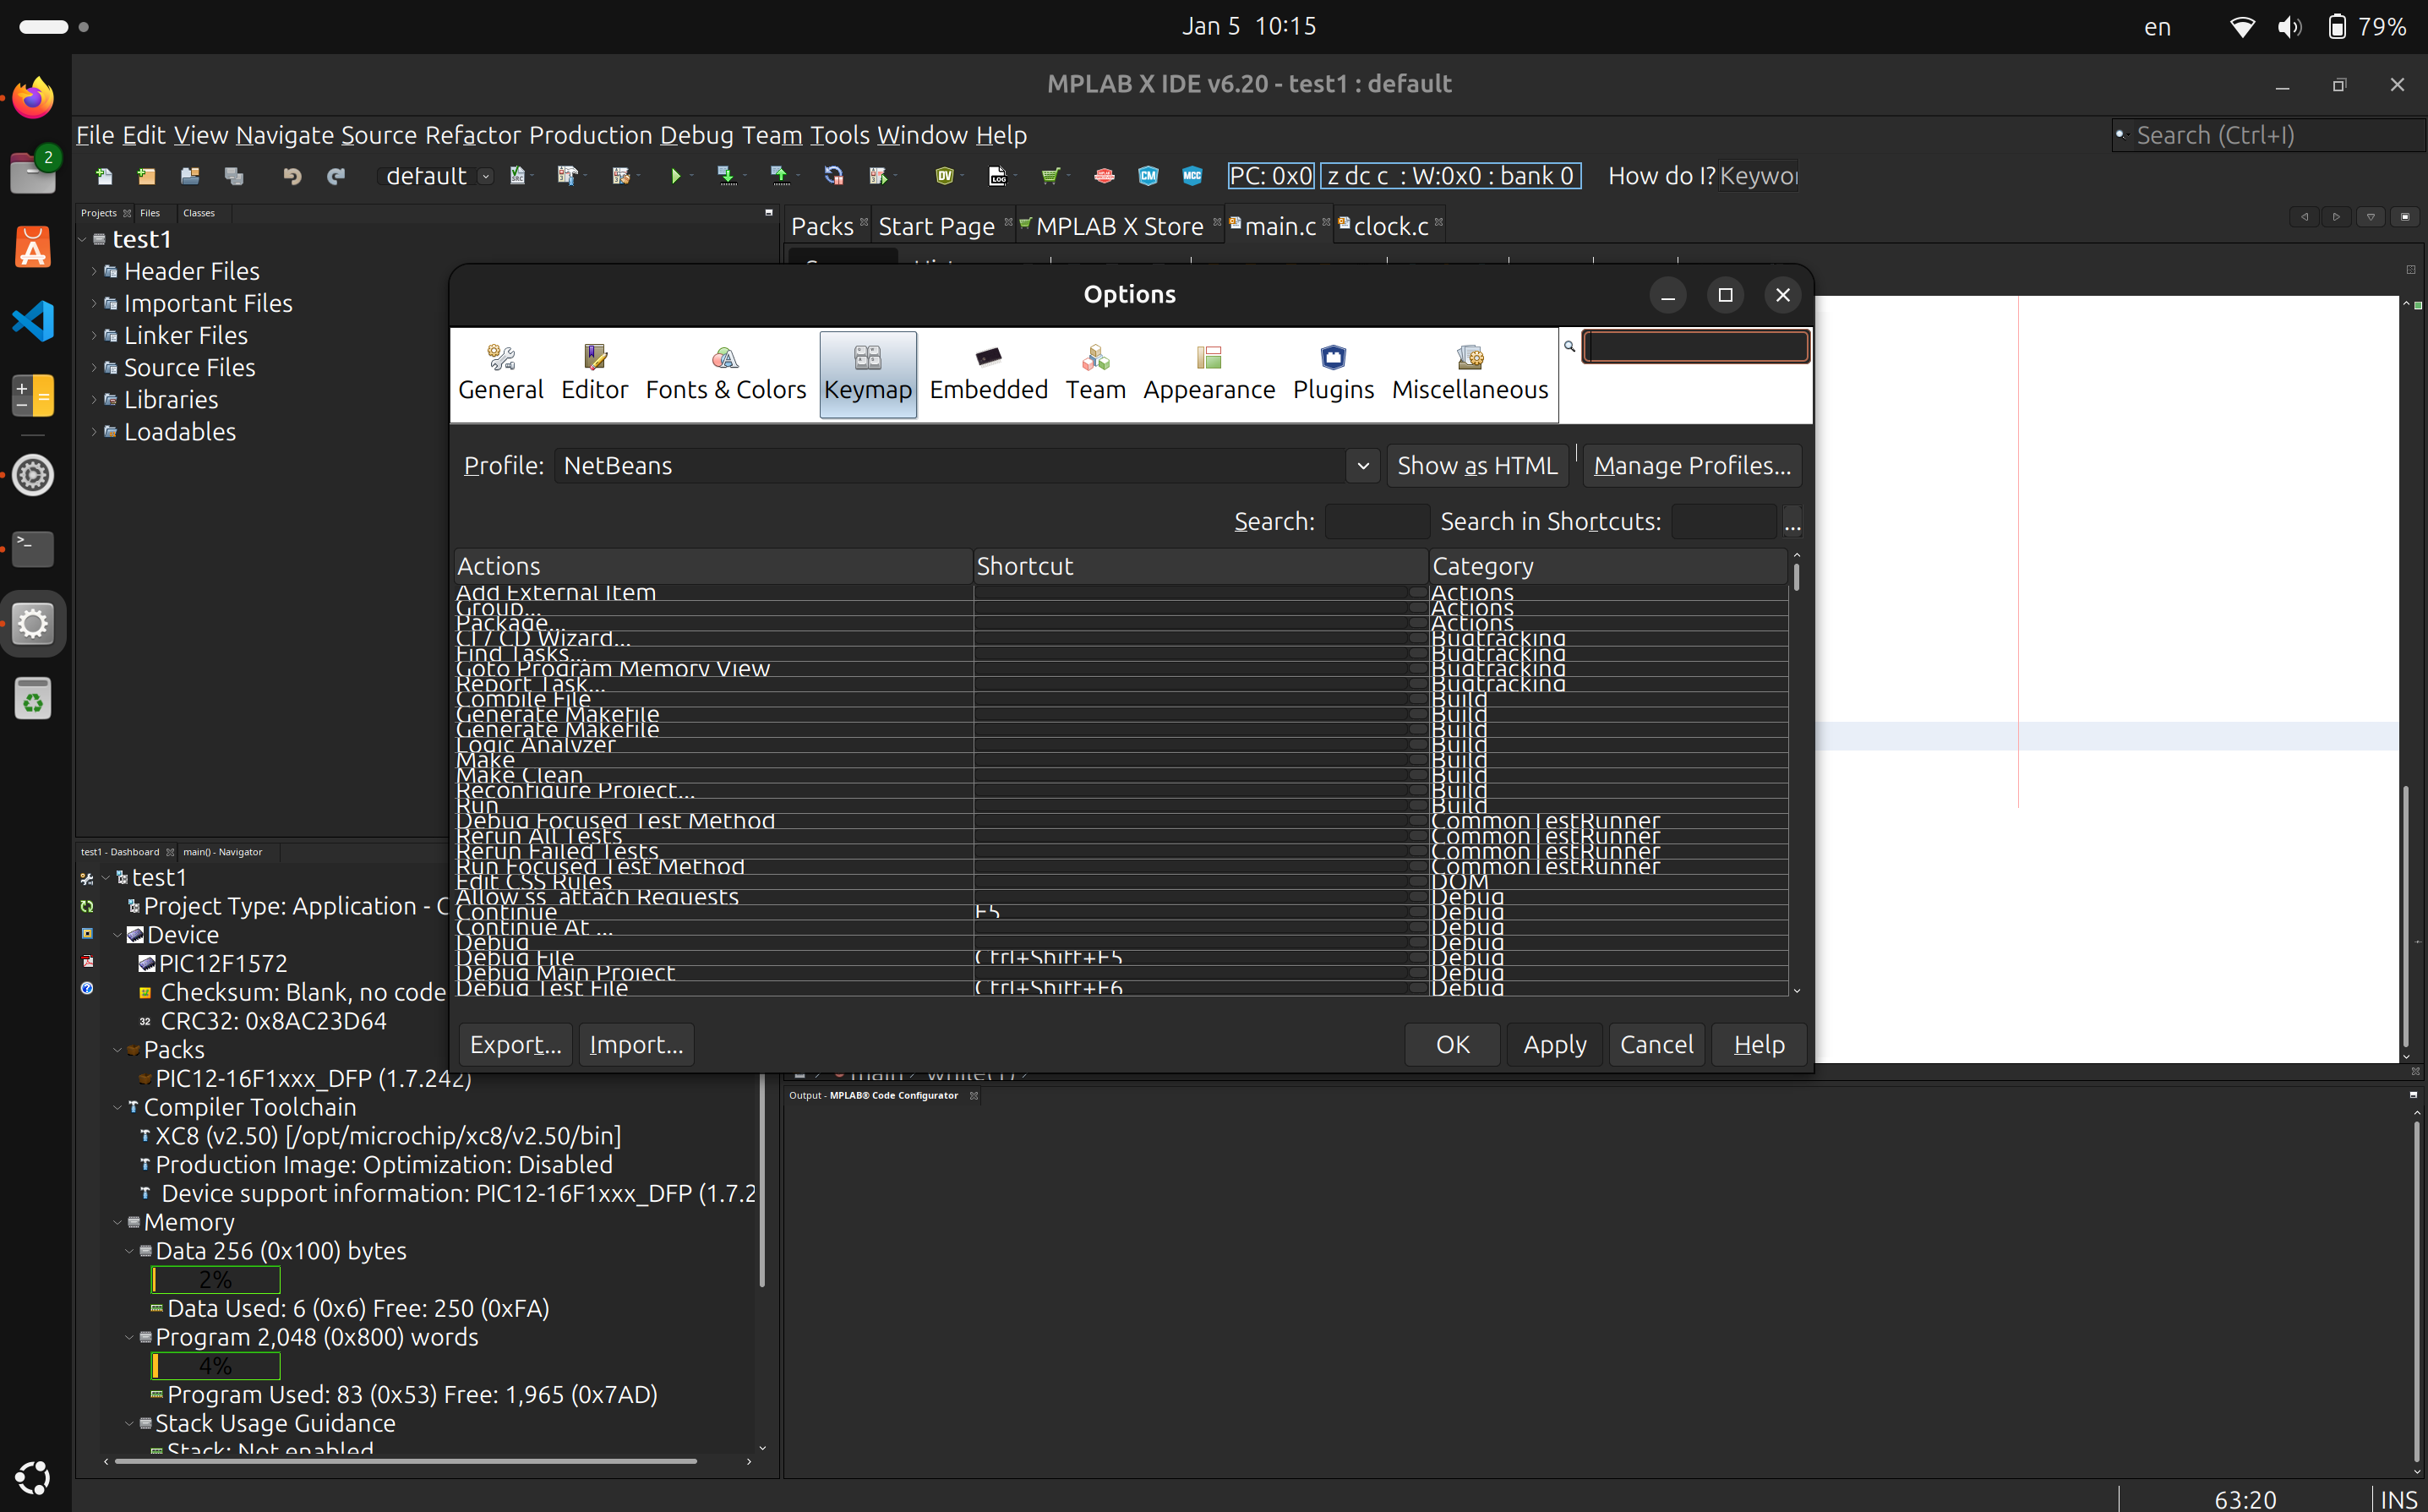Open Visual Studio Code from the dock

coord(33,321)
